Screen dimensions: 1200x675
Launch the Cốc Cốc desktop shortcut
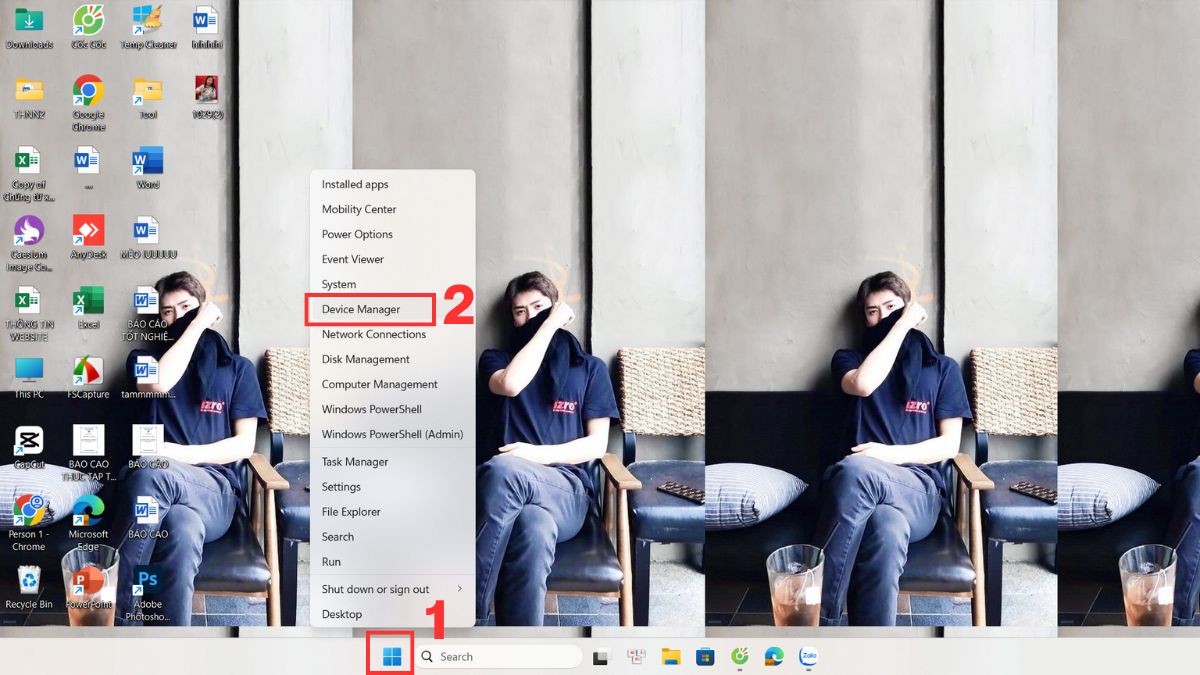click(88, 28)
